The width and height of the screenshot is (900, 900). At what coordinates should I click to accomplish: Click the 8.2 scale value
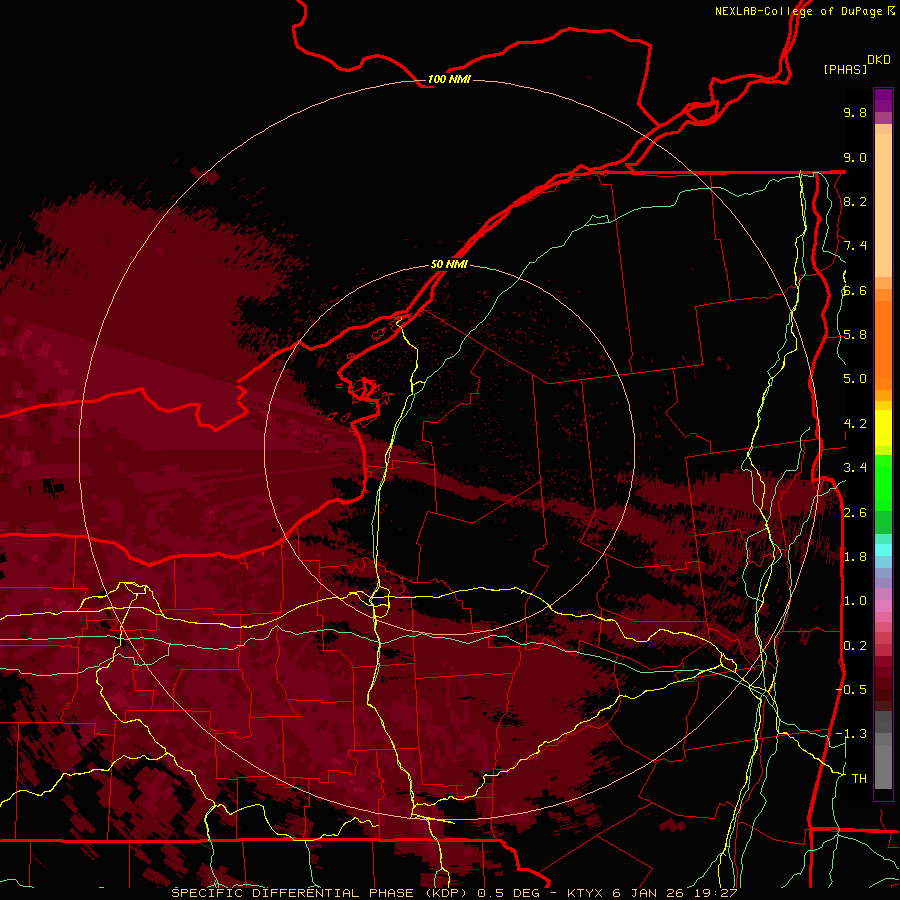pyautogui.click(x=855, y=201)
